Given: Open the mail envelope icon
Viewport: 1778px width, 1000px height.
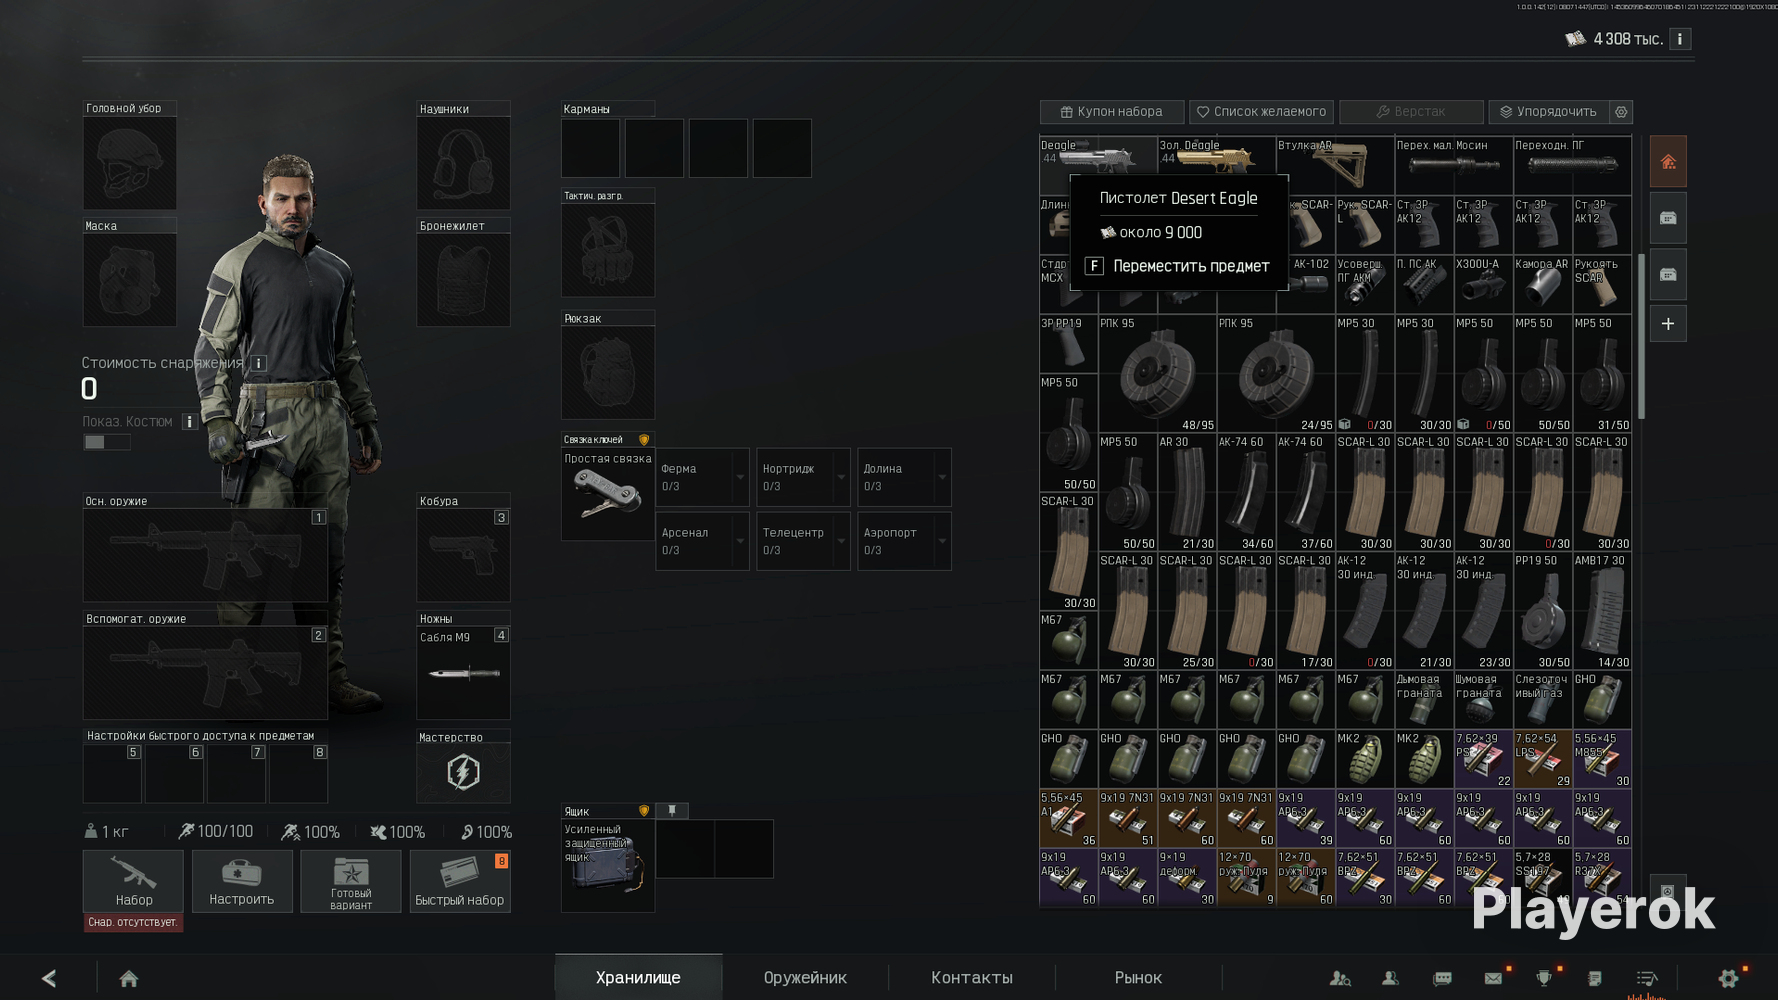Looking at the screenshot, I should pyautogui.click(x=1493, y=978).
